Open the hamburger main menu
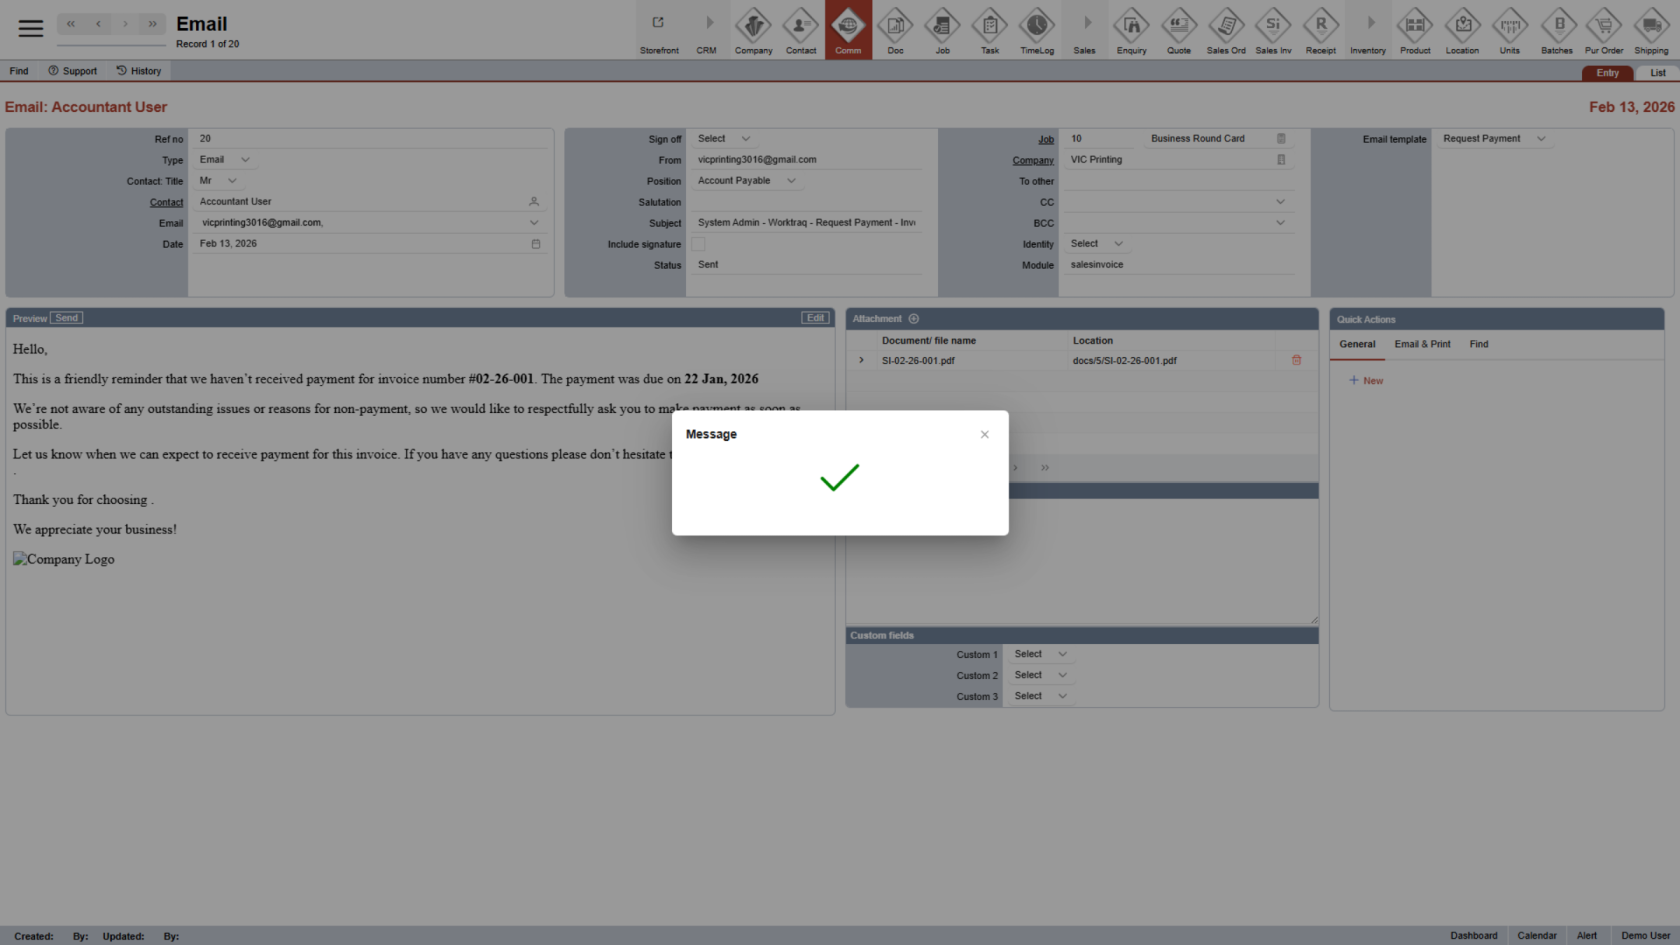The image size is (1680, 945). click(31, 29)
